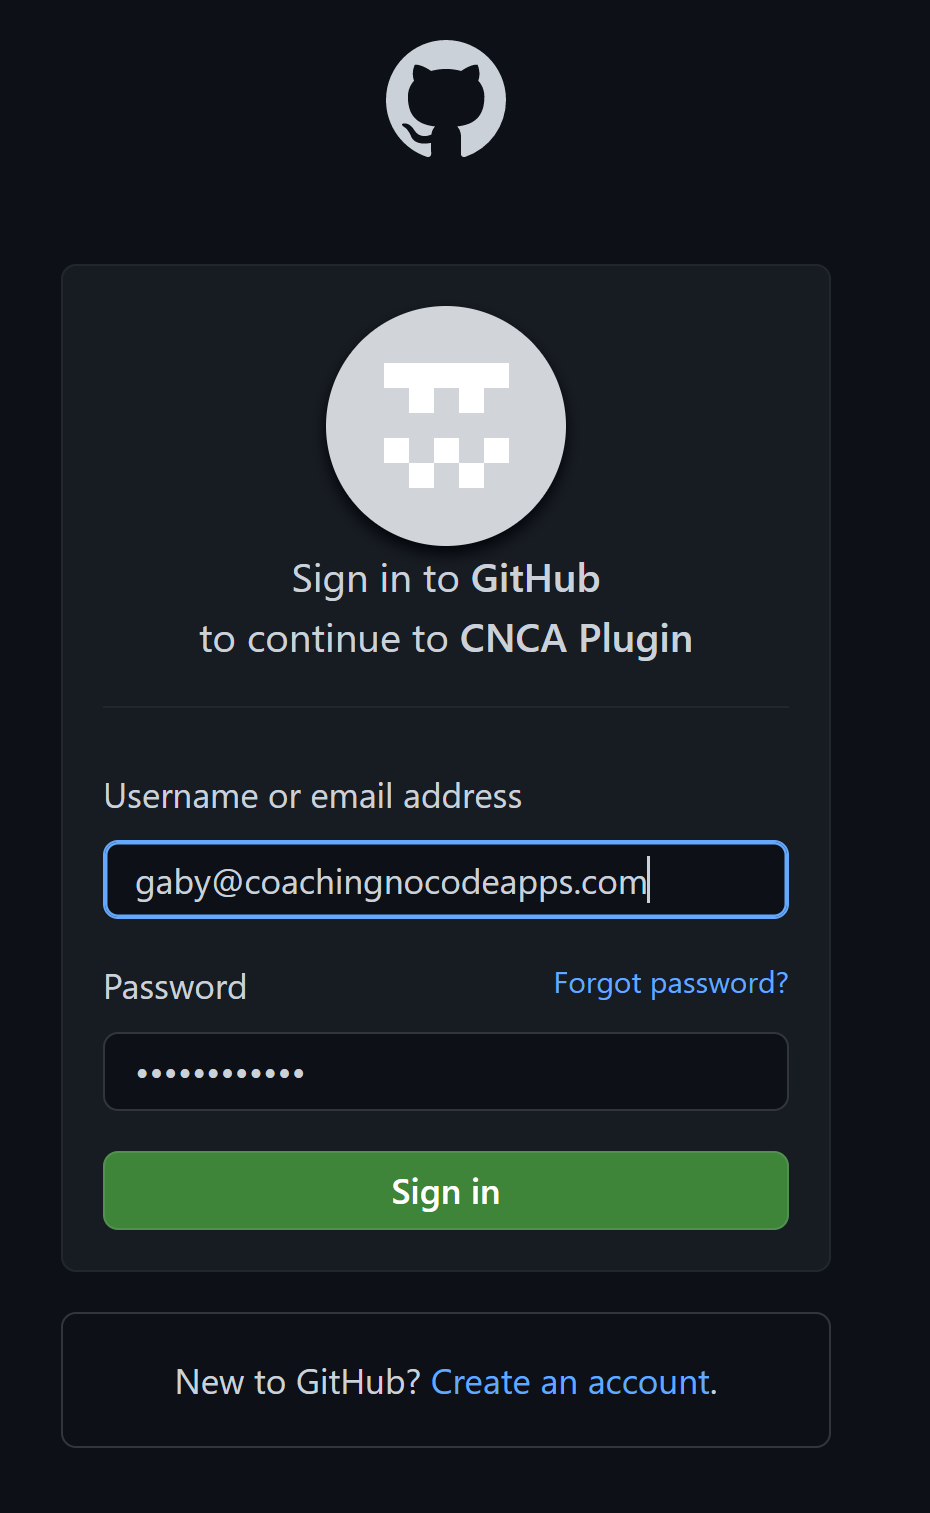Click the empty right side of the username field
The image size is (930, 1513).
click(x=718, y=880)
